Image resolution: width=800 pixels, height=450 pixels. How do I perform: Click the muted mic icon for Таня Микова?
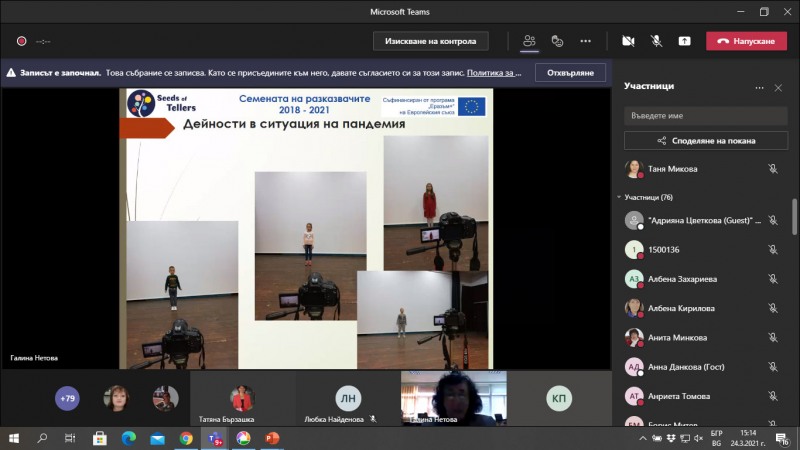773,169
